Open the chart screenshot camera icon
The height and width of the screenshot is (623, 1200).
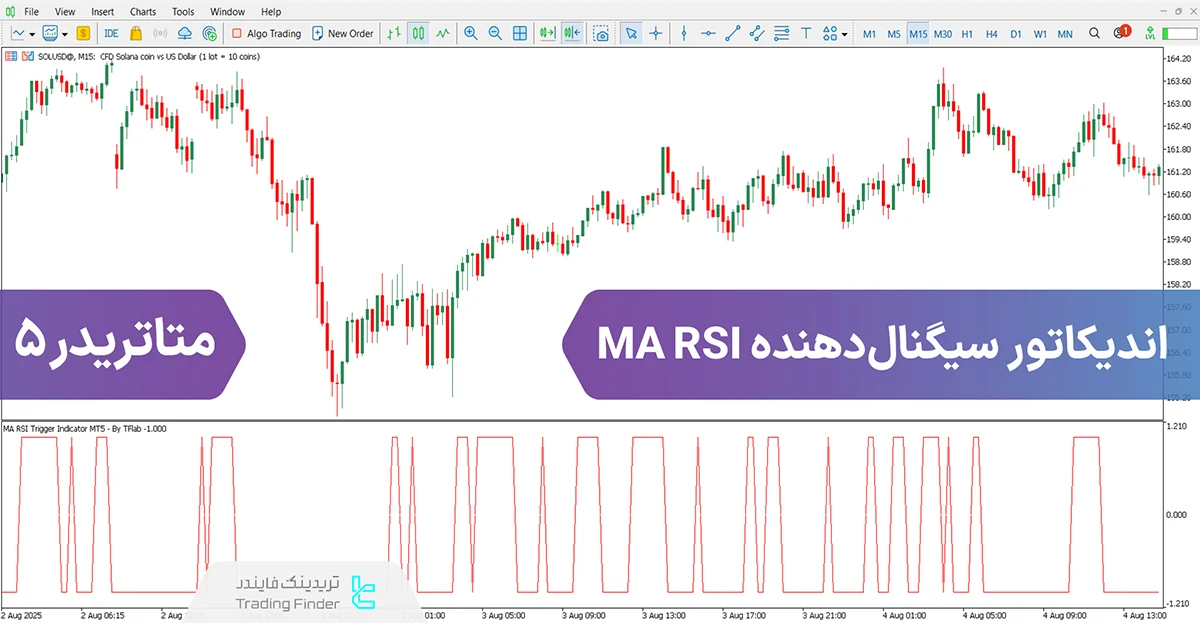coord(604,33)
